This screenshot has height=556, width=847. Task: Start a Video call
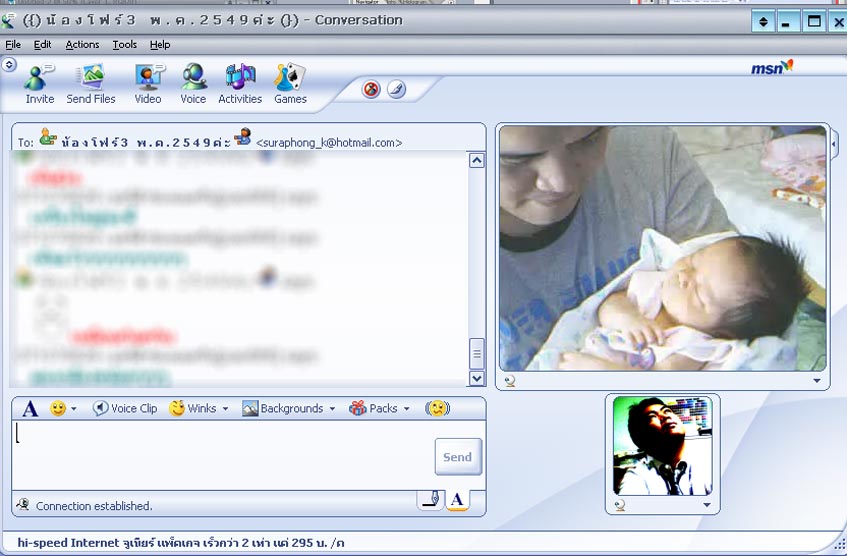(x=148, y=83)
